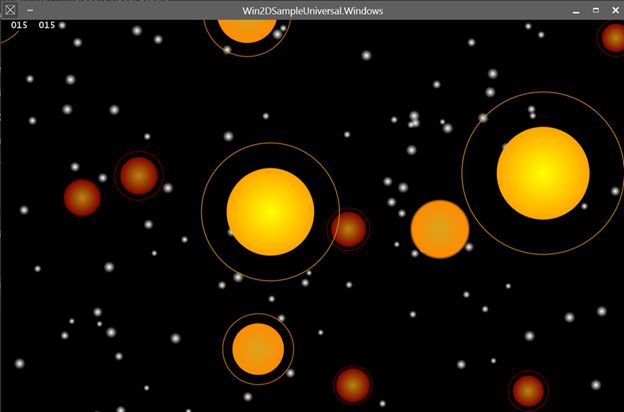
Task: Click the small dash beside the app icon
Action: [30, 10]
